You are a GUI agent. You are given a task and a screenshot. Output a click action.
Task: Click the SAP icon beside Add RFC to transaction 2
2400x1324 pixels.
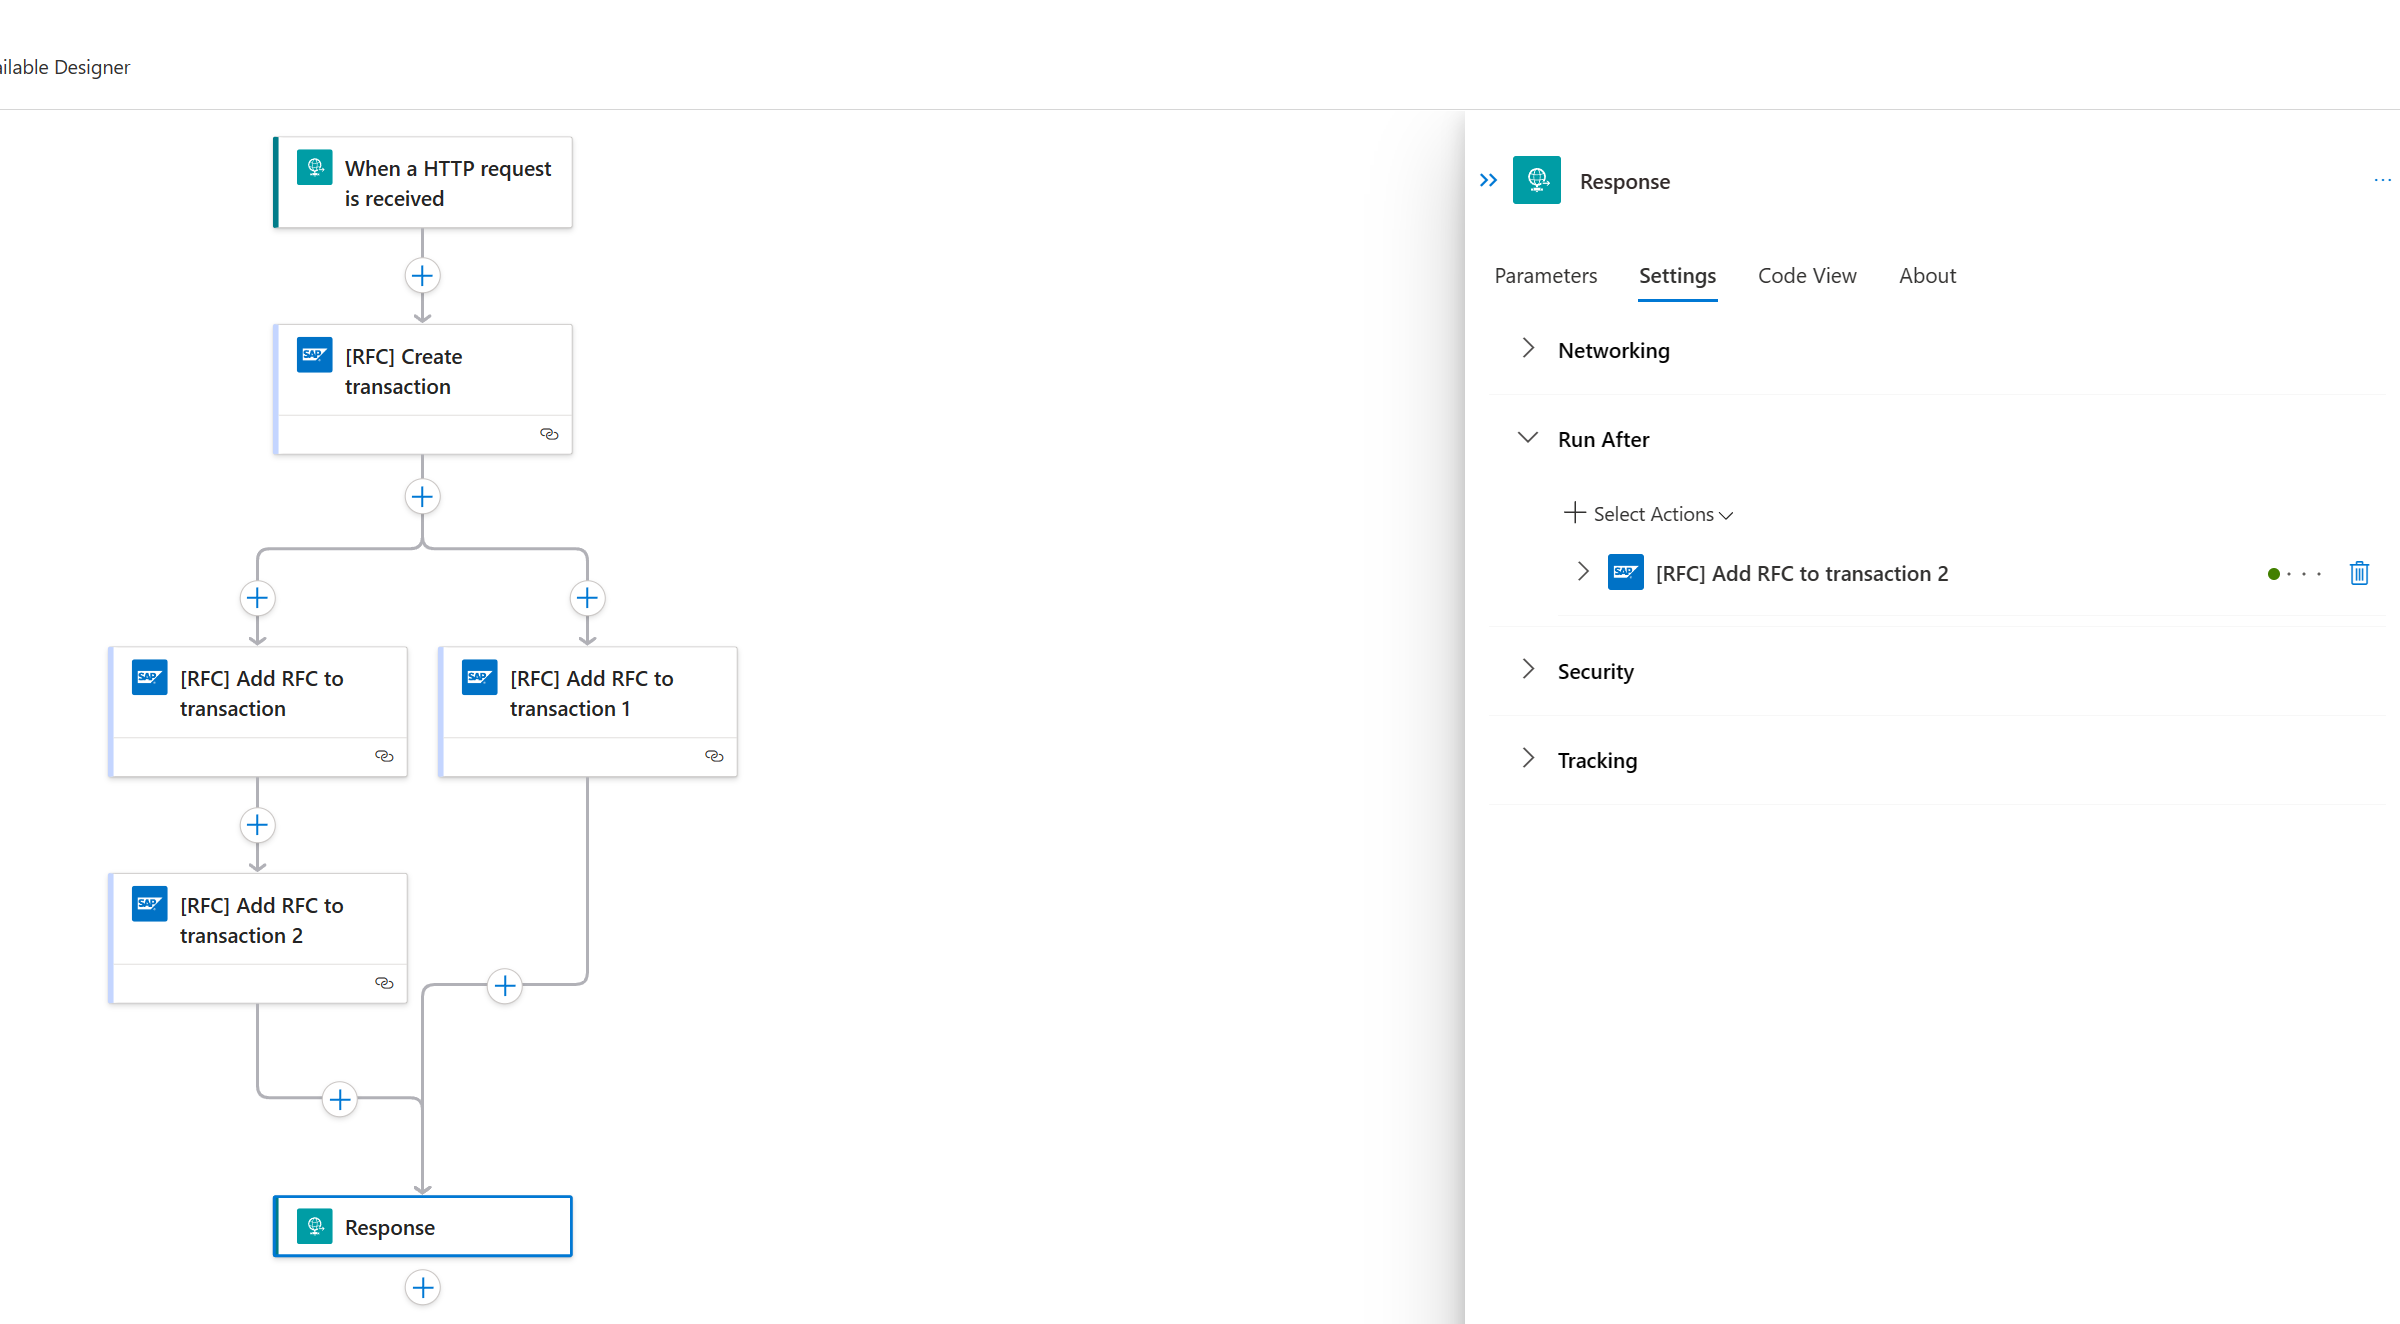[1625, 572]
